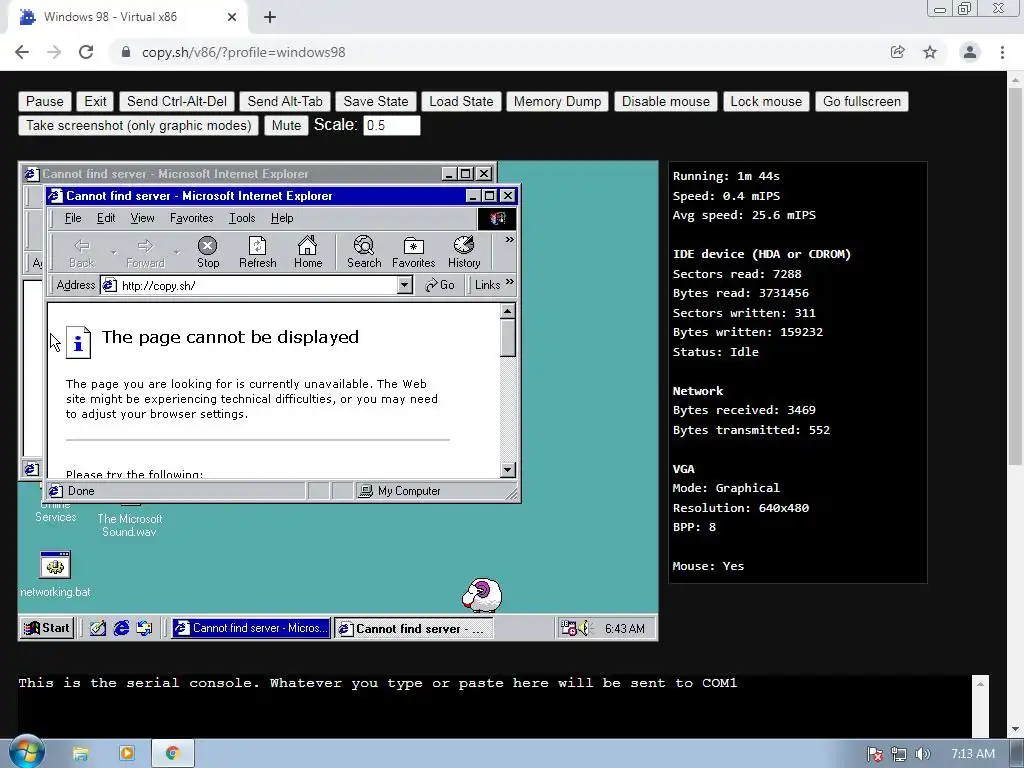The height and width of the screenshot is (768, 1024).
Task: Open media player from host taskbar
Action: click(127, 754)
